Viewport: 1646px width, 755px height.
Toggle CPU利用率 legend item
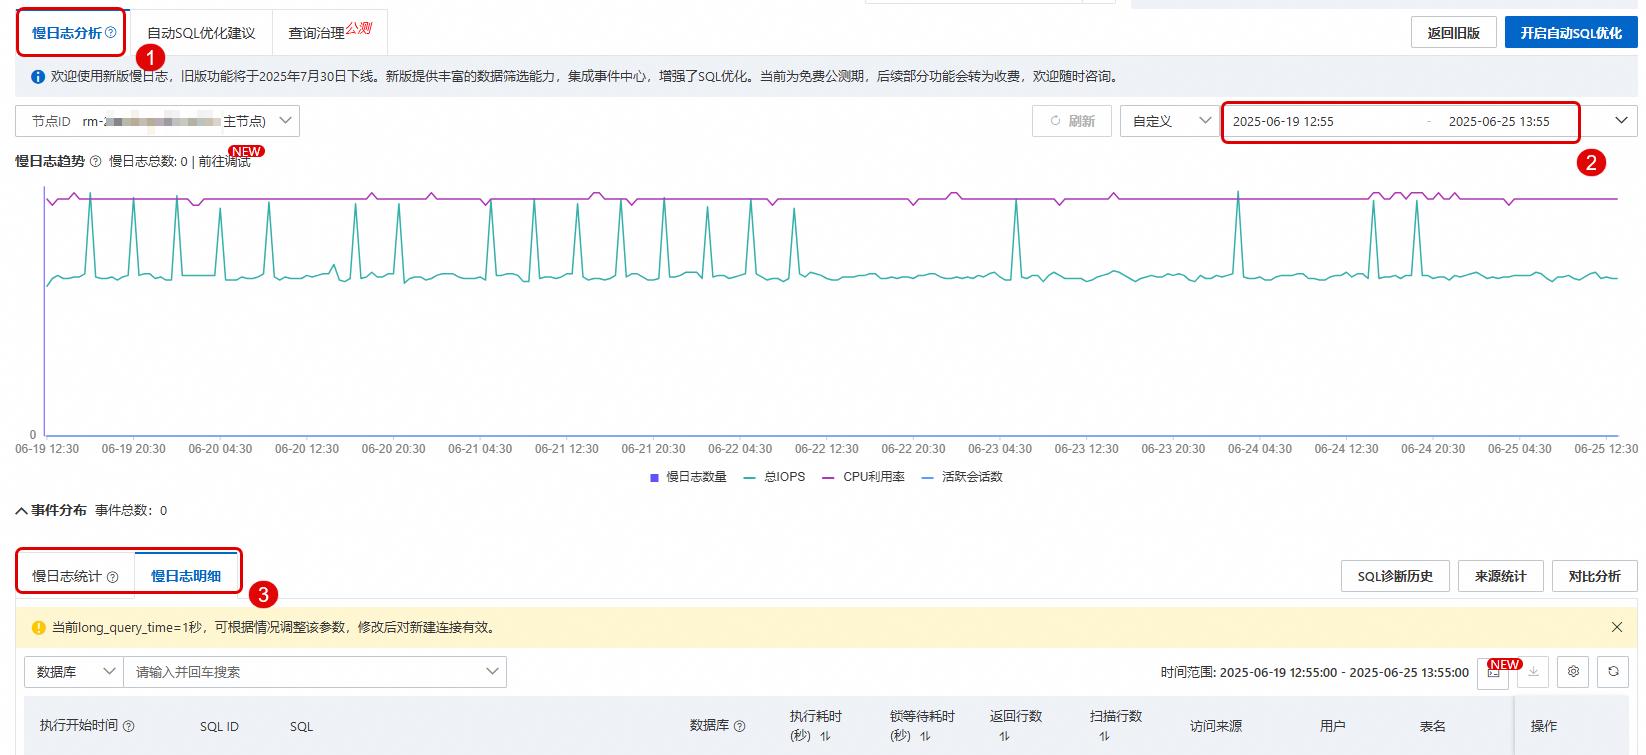[x=864, y=477]
